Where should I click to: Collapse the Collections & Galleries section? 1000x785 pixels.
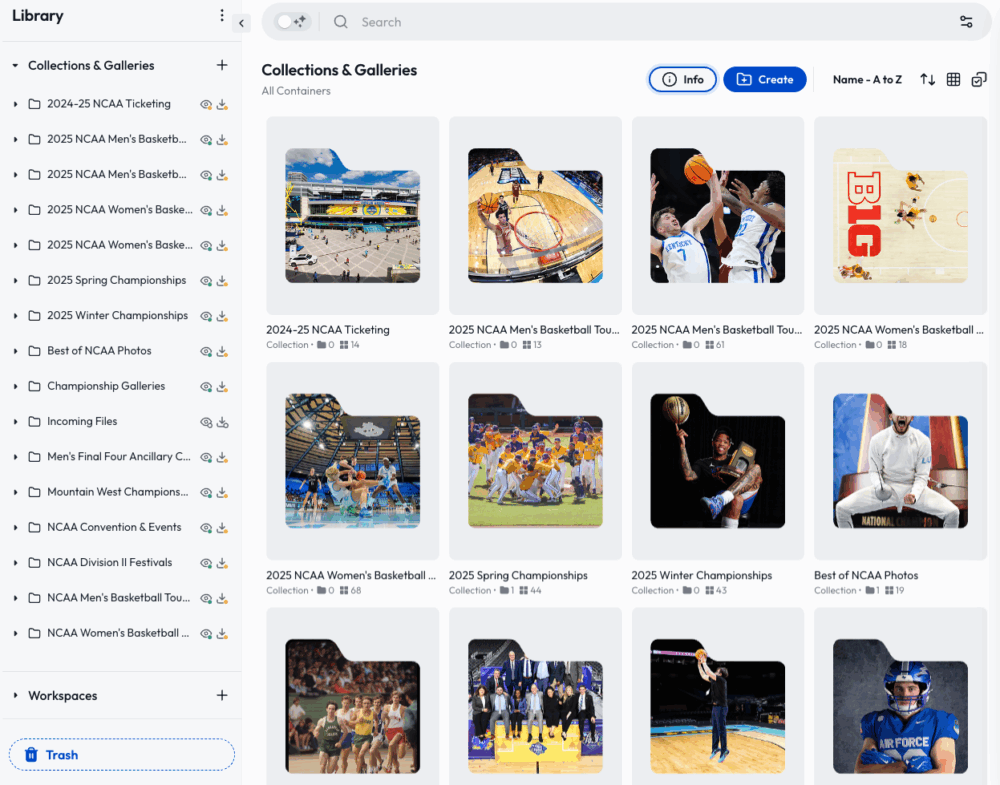point(15,65)
